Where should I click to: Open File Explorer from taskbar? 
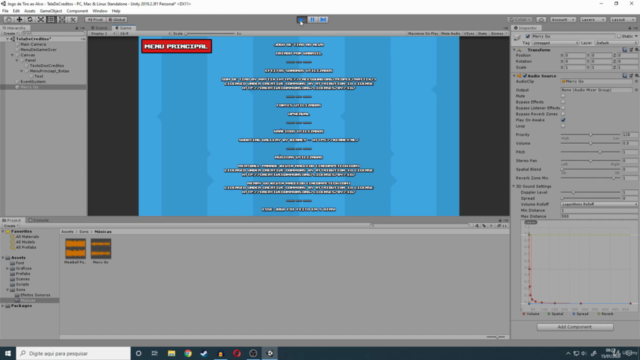pyautogui.click(x=171, y=353)
